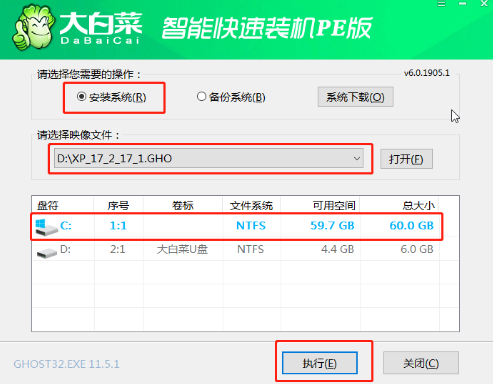This screenshot has height=384, width=493.
Task: Click the 系统下载(O) button
Action: point(356,97)
